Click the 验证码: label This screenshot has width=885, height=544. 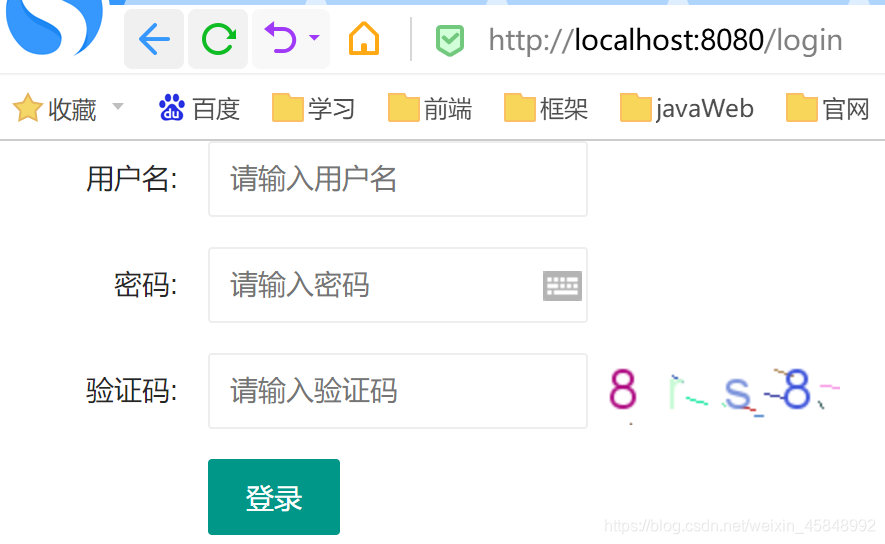click(132, 391)
